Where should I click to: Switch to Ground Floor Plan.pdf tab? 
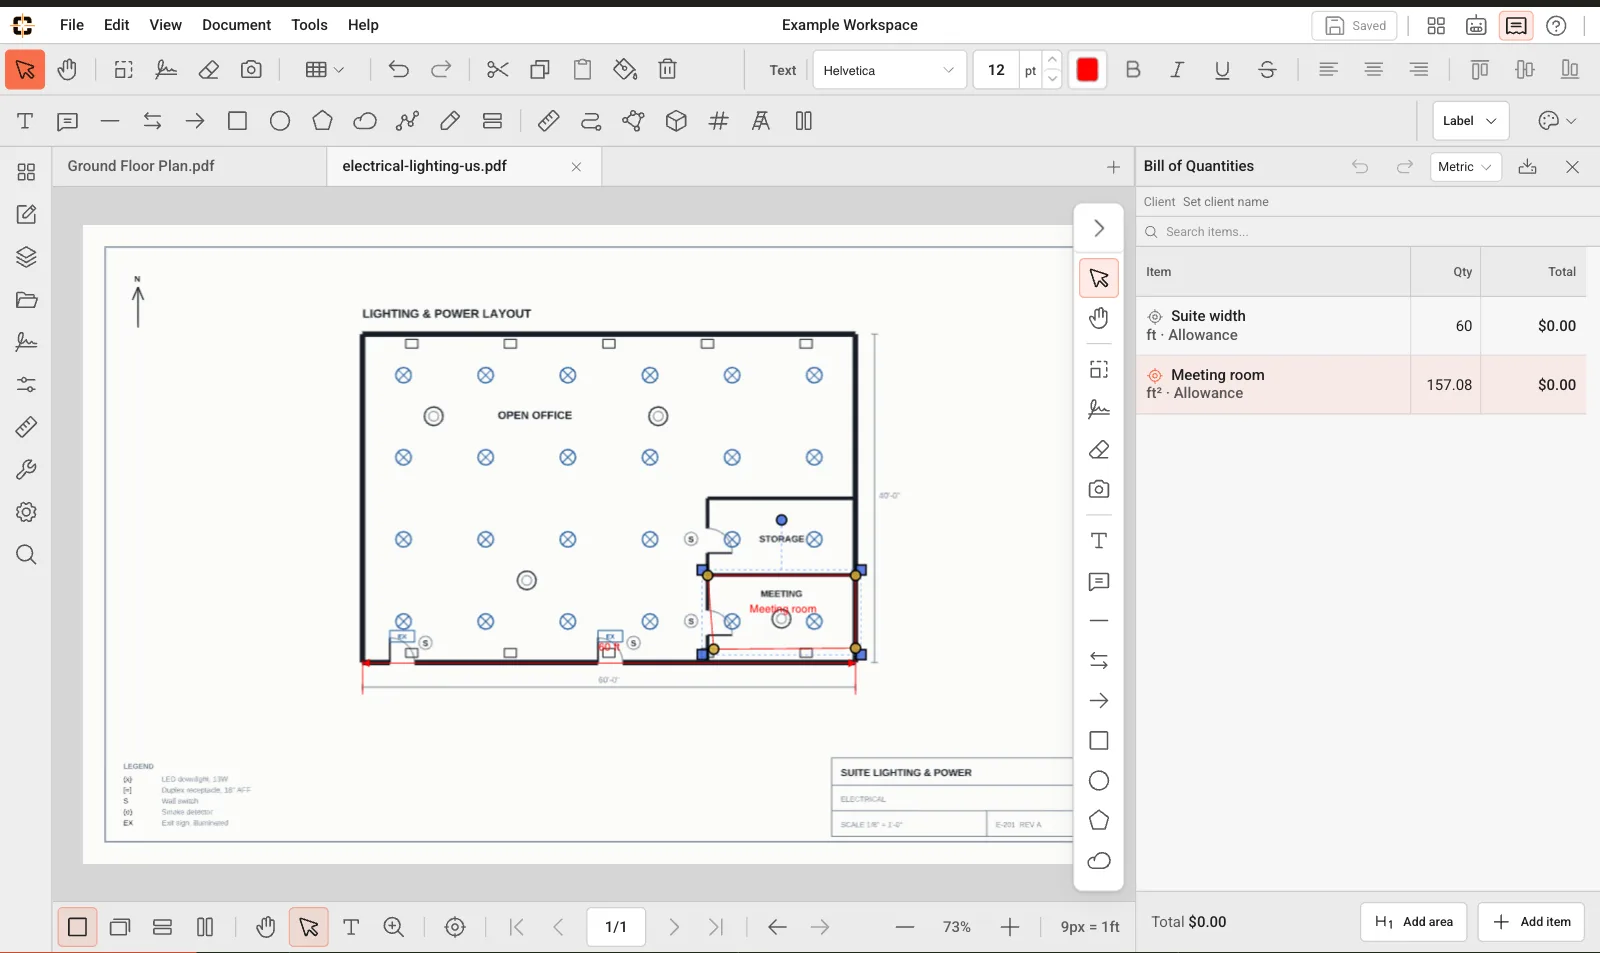190,166
